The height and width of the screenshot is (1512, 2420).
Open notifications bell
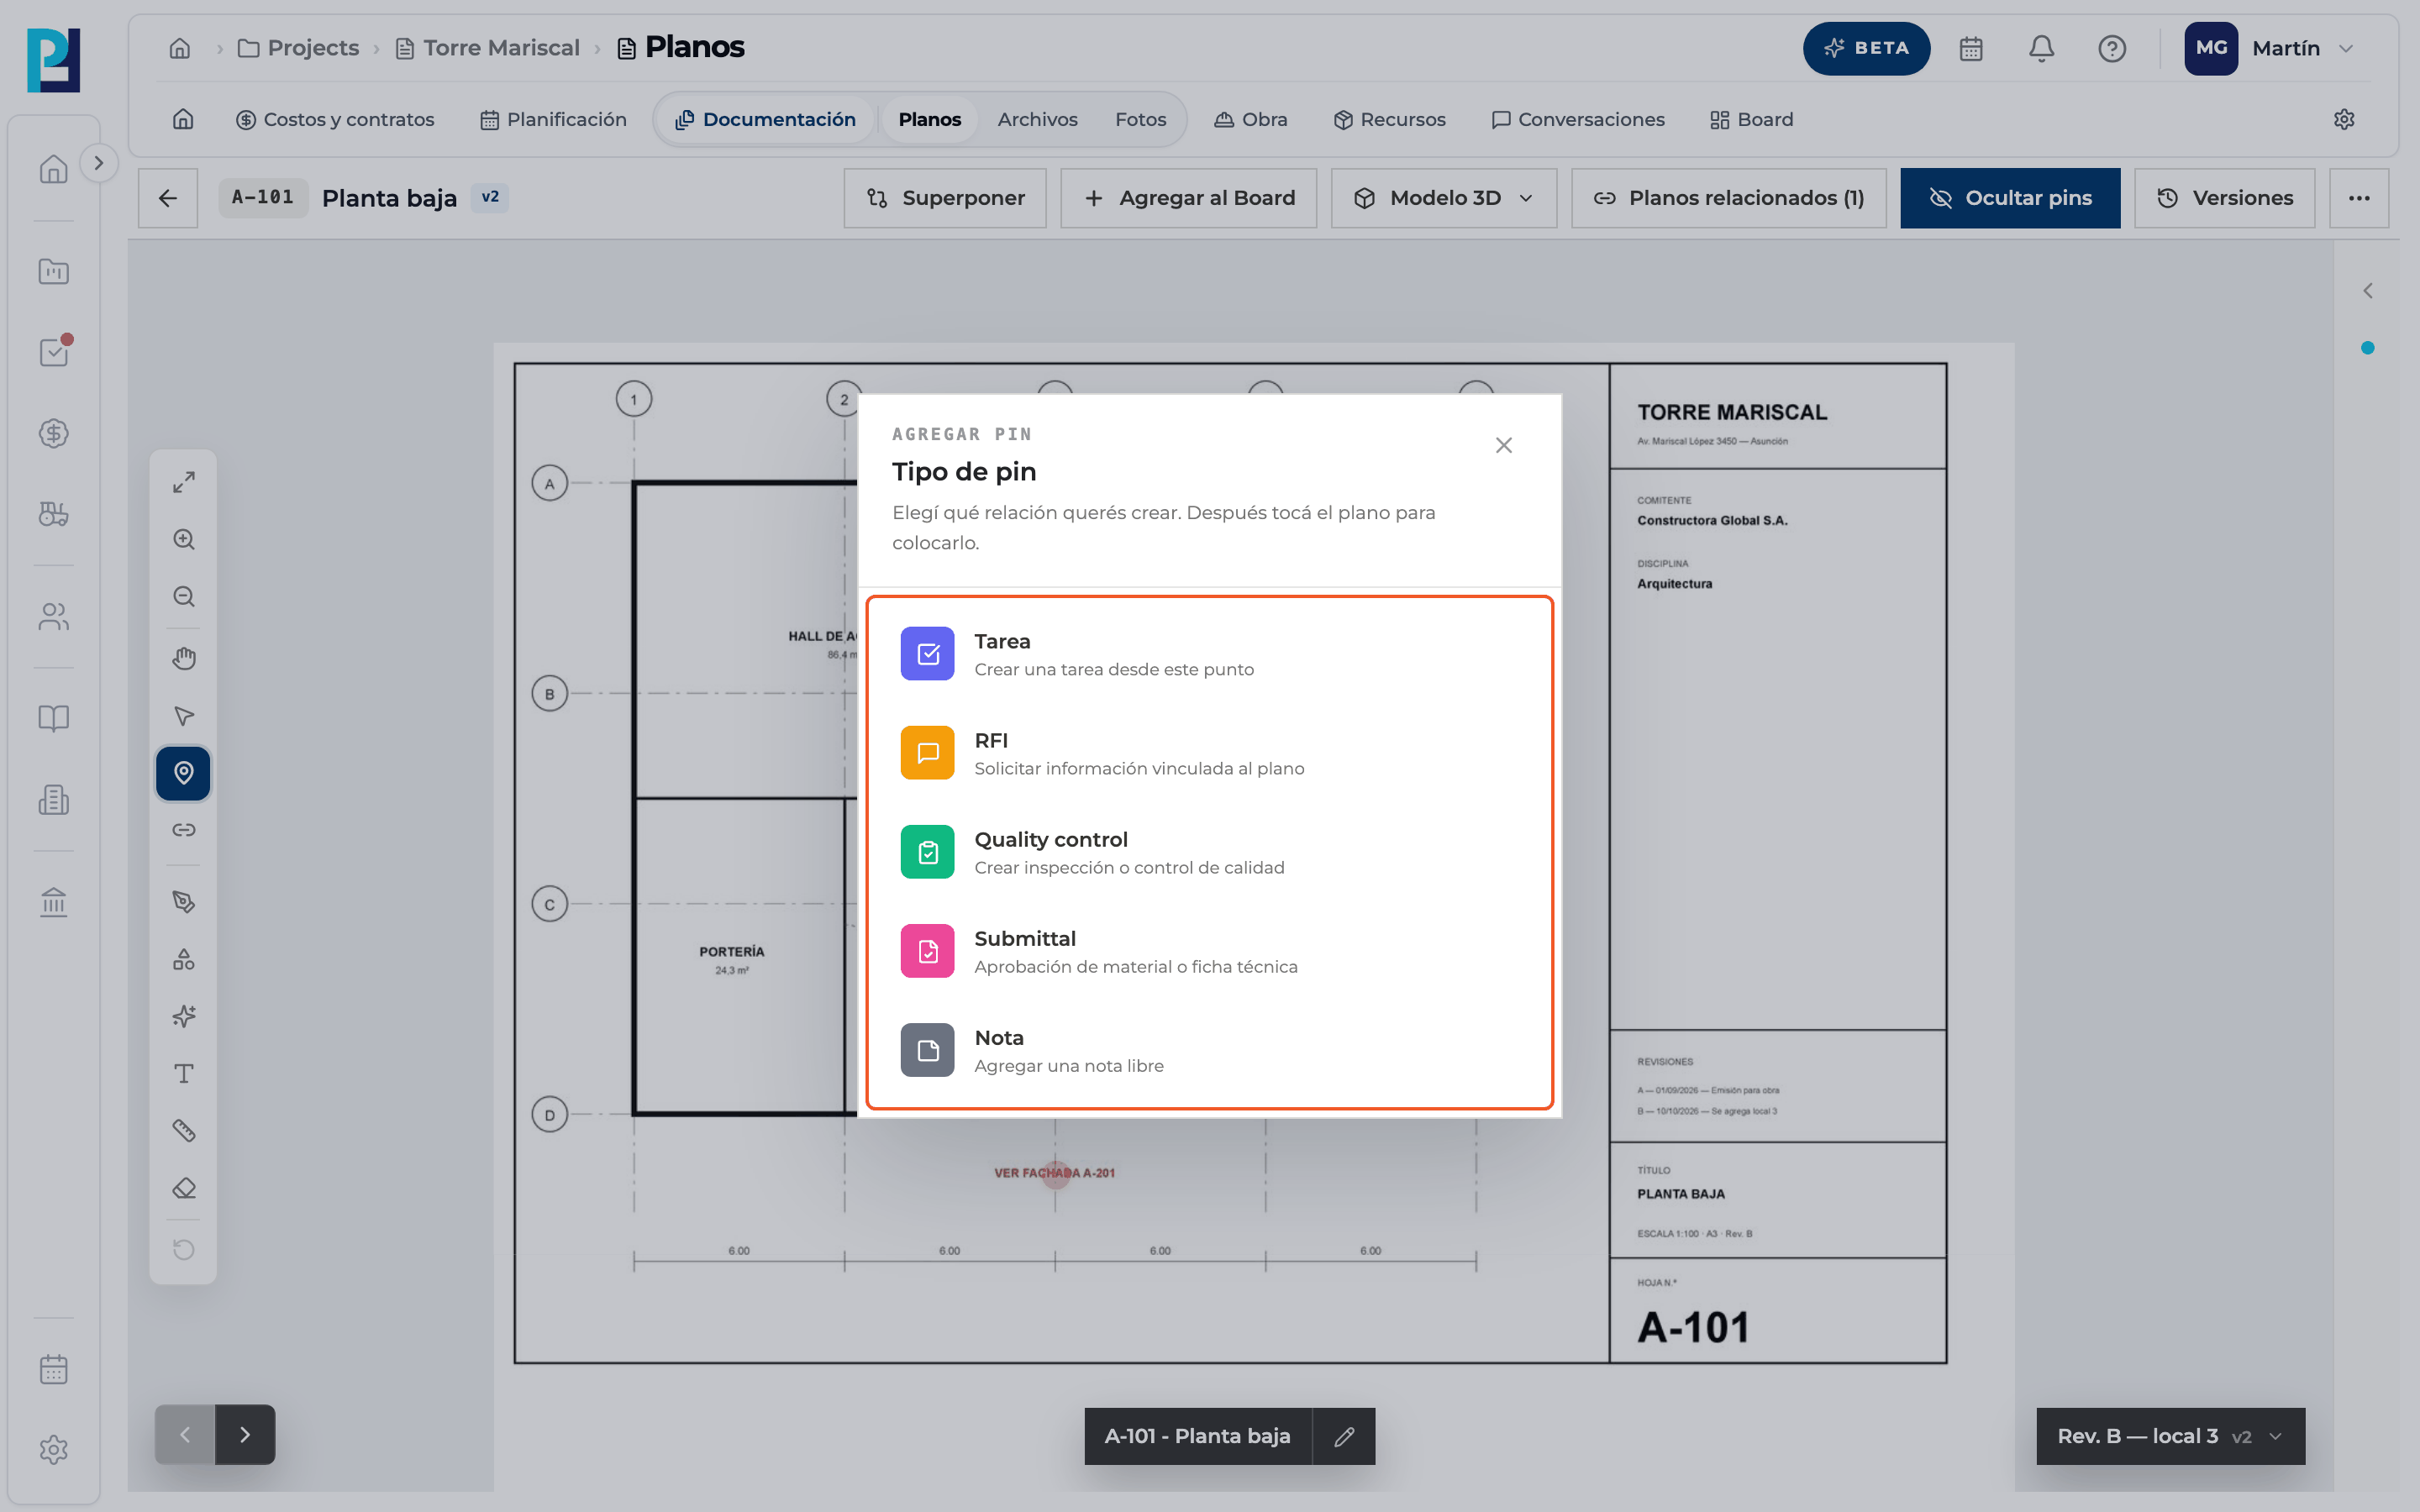click(2041, 48)
